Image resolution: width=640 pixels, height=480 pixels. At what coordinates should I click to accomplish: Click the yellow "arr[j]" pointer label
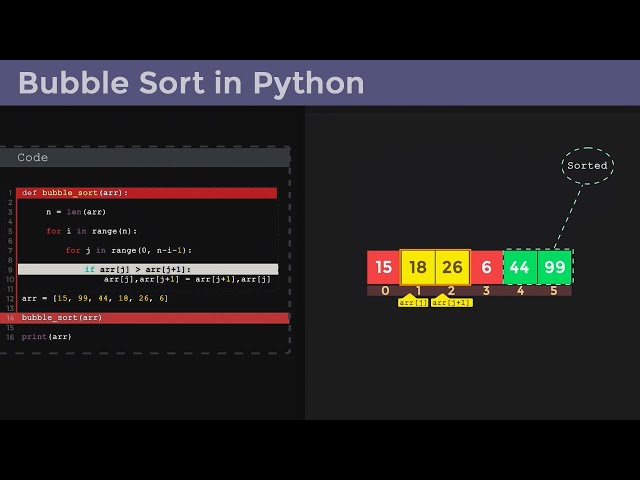413,302
